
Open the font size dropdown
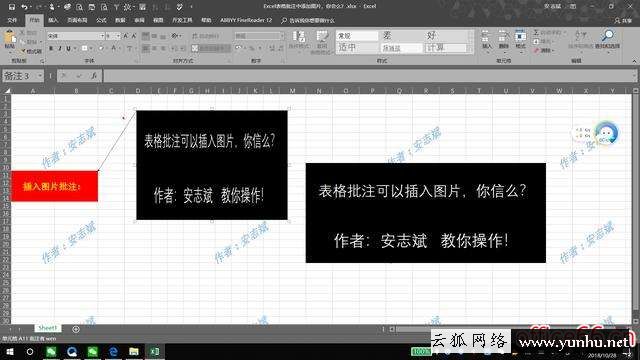[118, 36]
